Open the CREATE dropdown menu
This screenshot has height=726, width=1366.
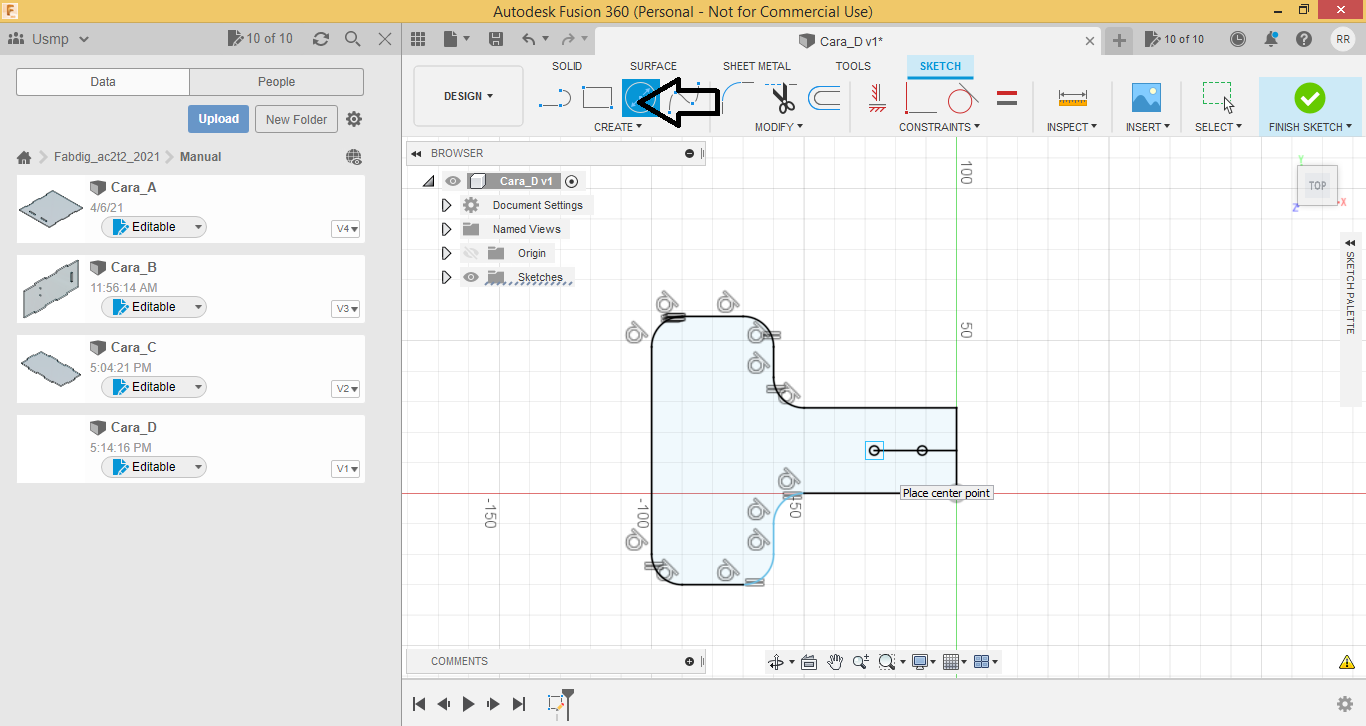(618, 127)
